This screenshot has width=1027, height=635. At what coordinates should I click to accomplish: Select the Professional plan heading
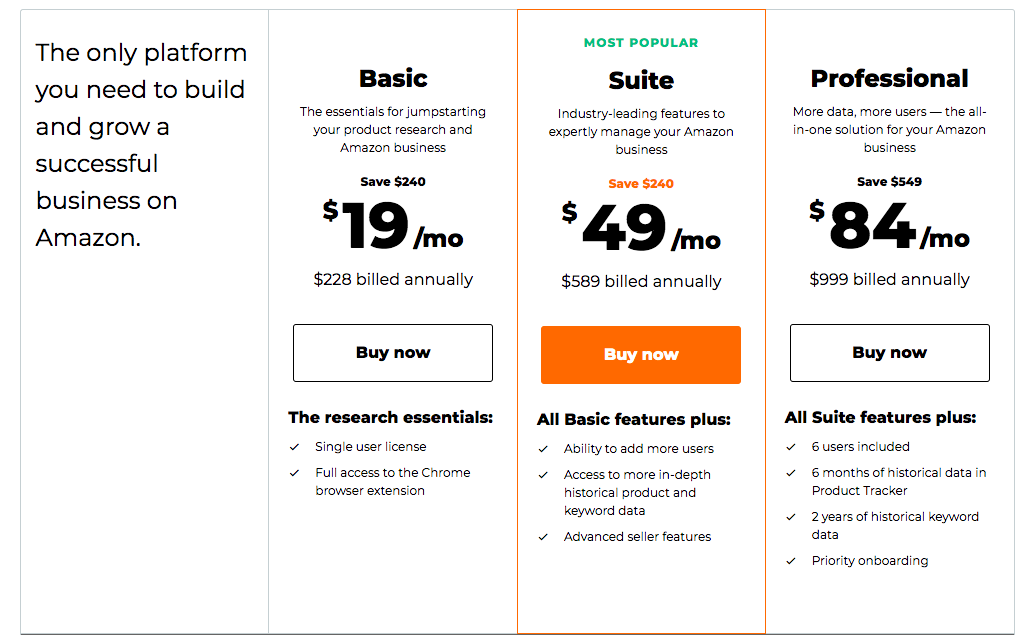click(x=889, y=79)
